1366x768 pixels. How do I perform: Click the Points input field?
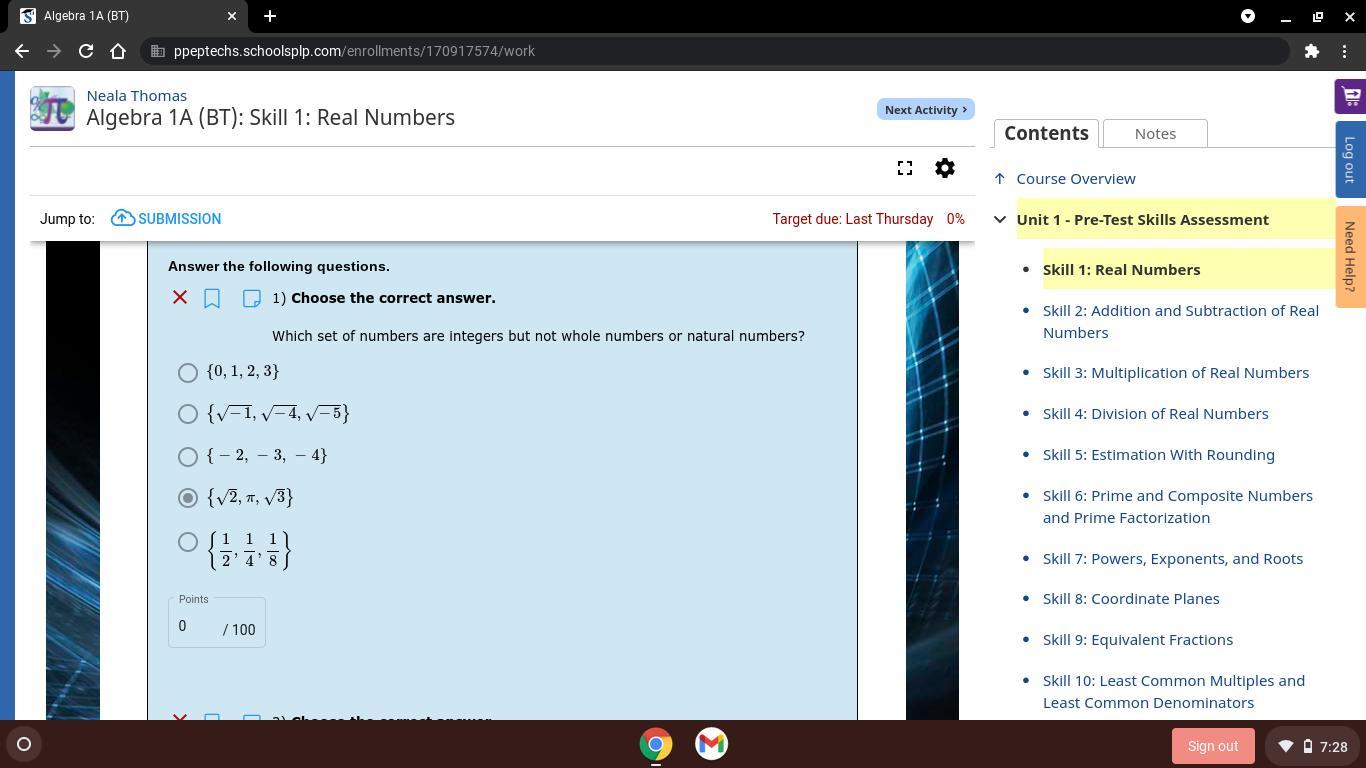[x=197, y=626]
